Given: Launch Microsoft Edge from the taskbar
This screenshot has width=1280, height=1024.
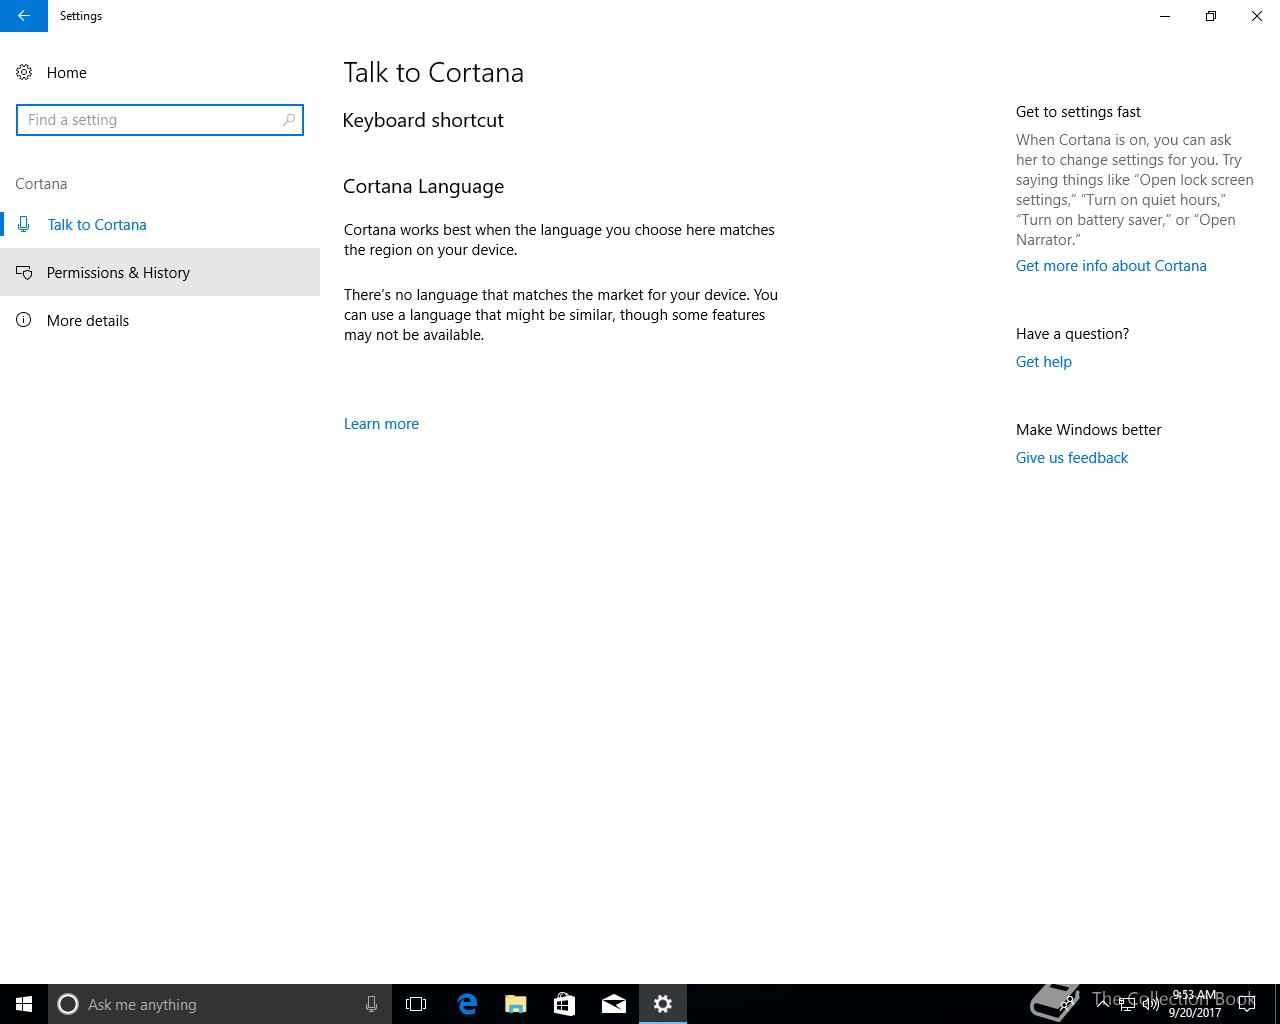Looking at the screenshot, I should pos(467,1004).
